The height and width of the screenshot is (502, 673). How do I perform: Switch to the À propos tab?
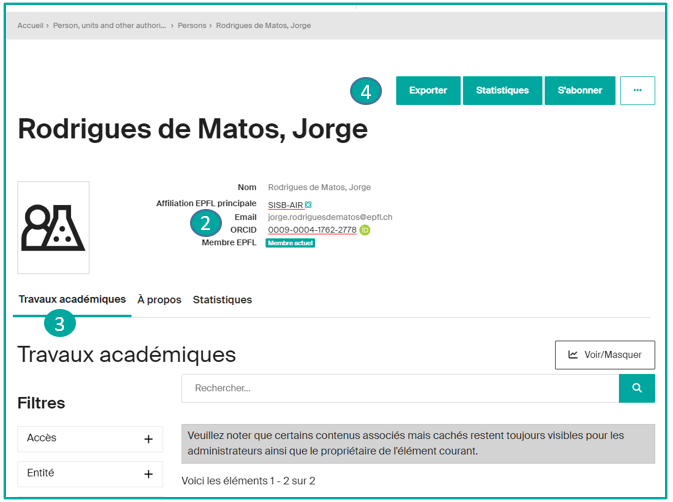point(159,300)
